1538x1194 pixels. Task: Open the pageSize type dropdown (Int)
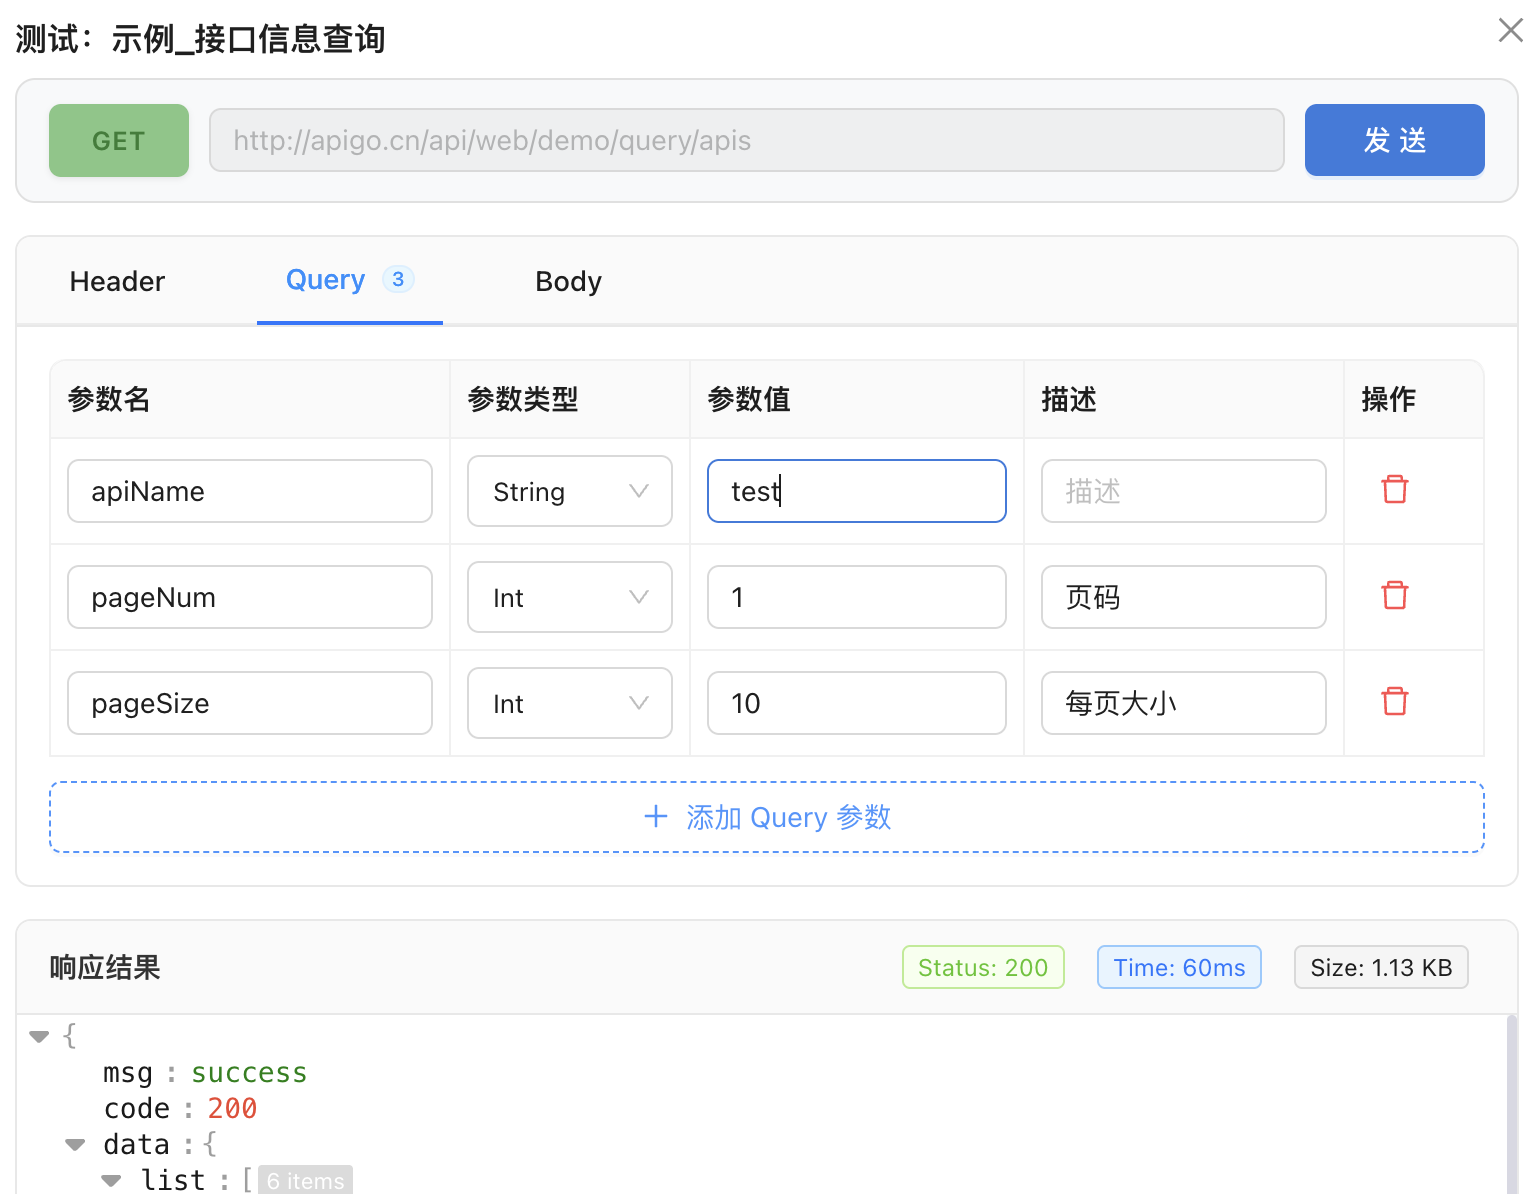point(570,703)
